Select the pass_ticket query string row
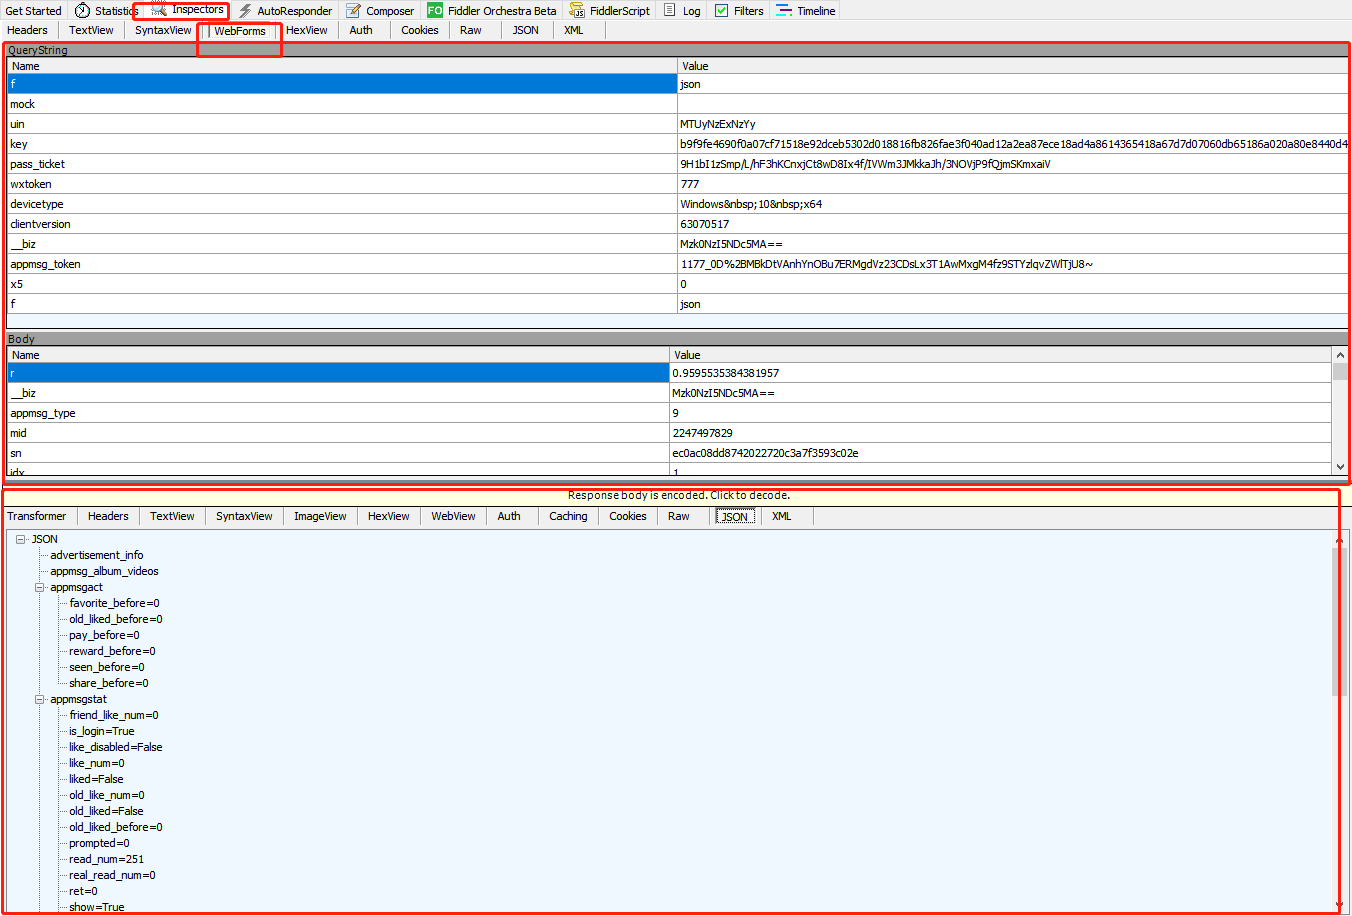The height and width of the screenshot is (916, 1352). [677, 164]
